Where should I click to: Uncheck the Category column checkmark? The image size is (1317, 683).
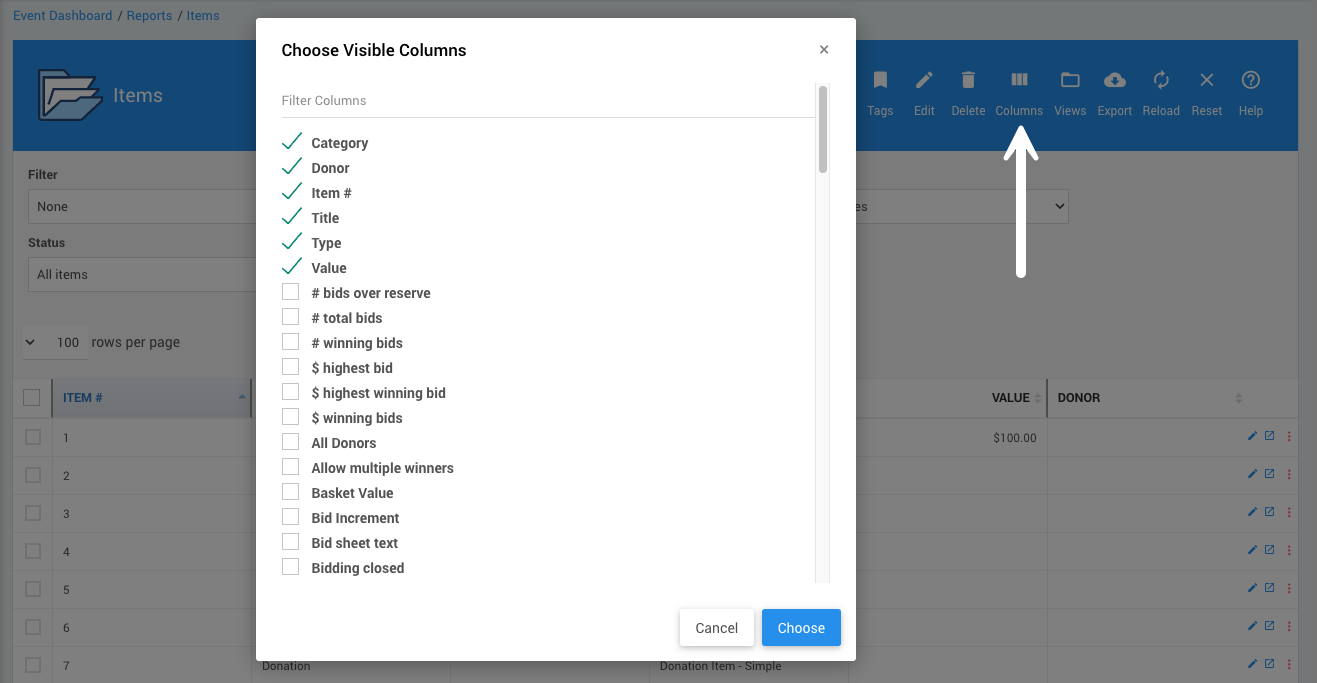292,142
